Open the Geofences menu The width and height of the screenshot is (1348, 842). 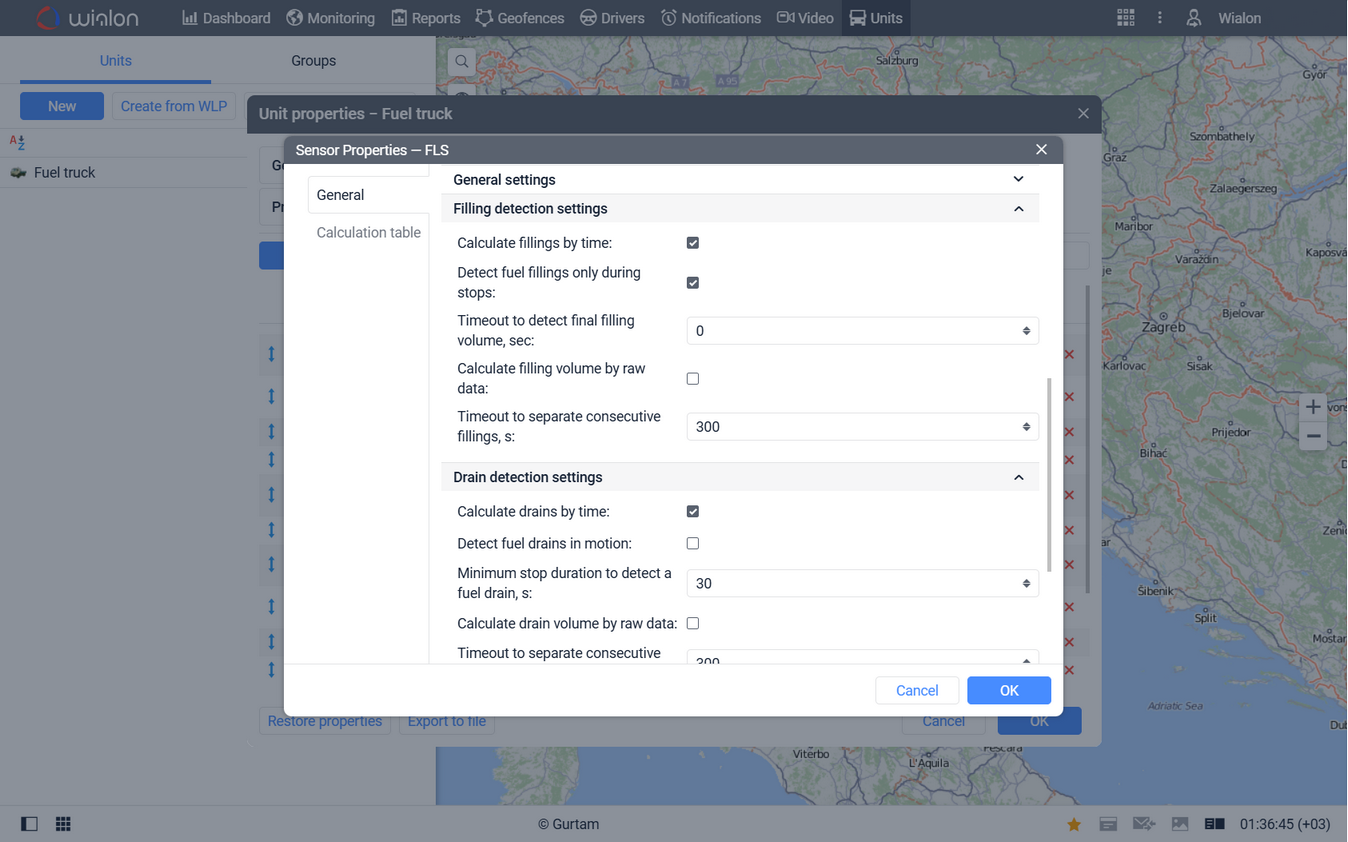pyautogui.click(x=520, y=18)
